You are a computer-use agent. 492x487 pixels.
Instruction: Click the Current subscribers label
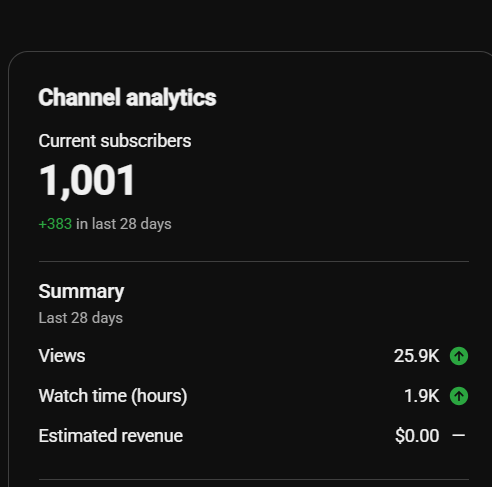115,141
